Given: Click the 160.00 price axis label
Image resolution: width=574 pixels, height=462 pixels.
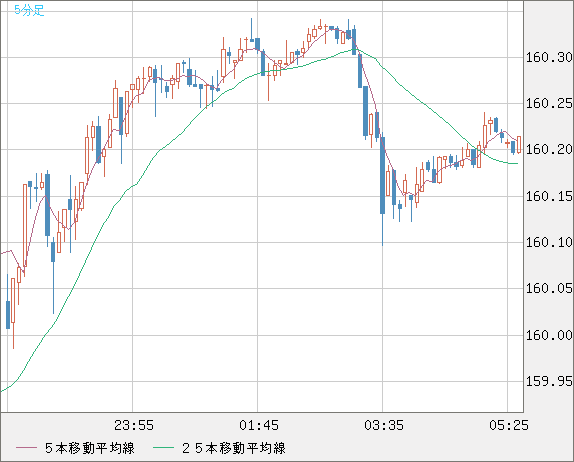Looking at the screenshot, I should [549, 335].
